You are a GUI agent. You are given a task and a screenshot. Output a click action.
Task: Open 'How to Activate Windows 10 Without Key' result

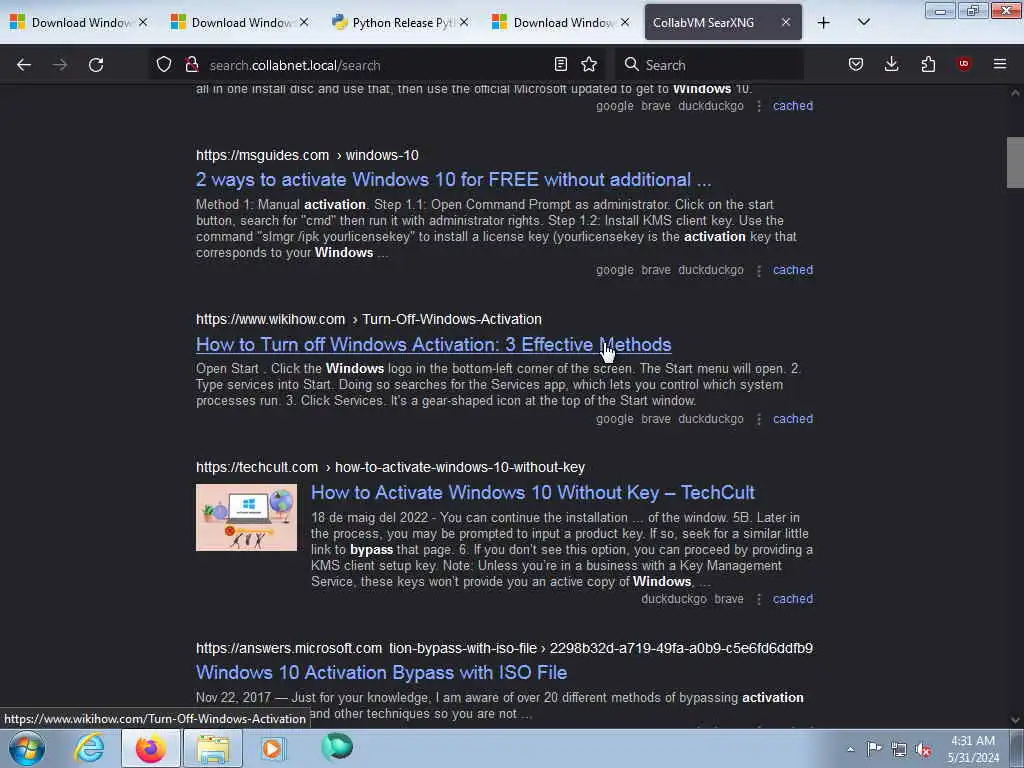click(x=532, y=492)
